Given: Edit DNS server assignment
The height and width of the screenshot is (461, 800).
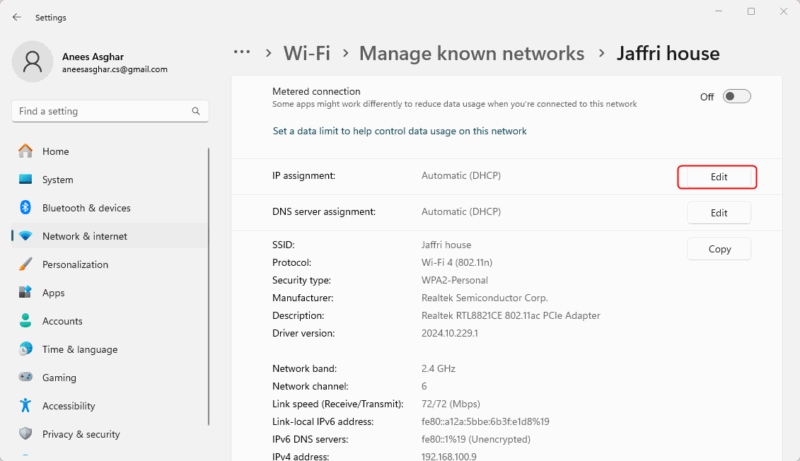Looking at the screenshot, I should [x=718, y=213].
